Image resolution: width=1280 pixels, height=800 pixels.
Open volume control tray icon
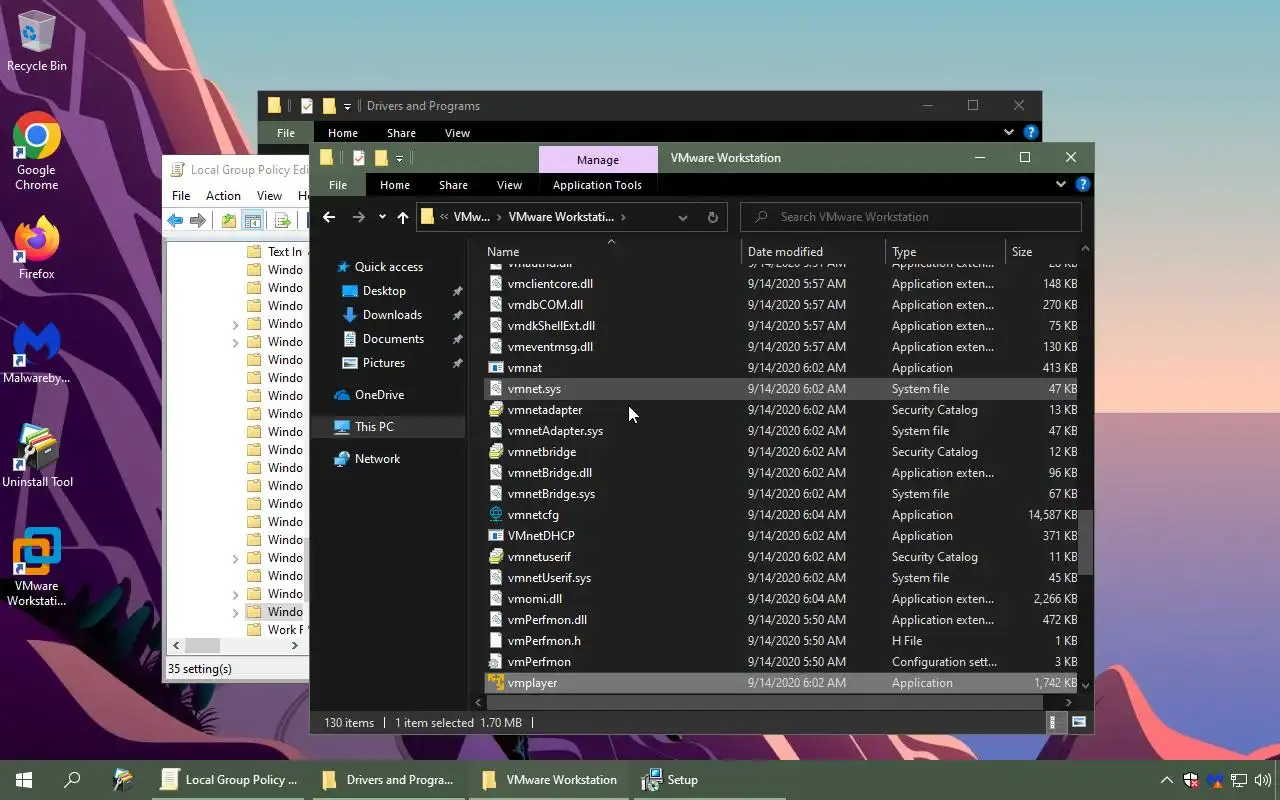pos(1263,780)
